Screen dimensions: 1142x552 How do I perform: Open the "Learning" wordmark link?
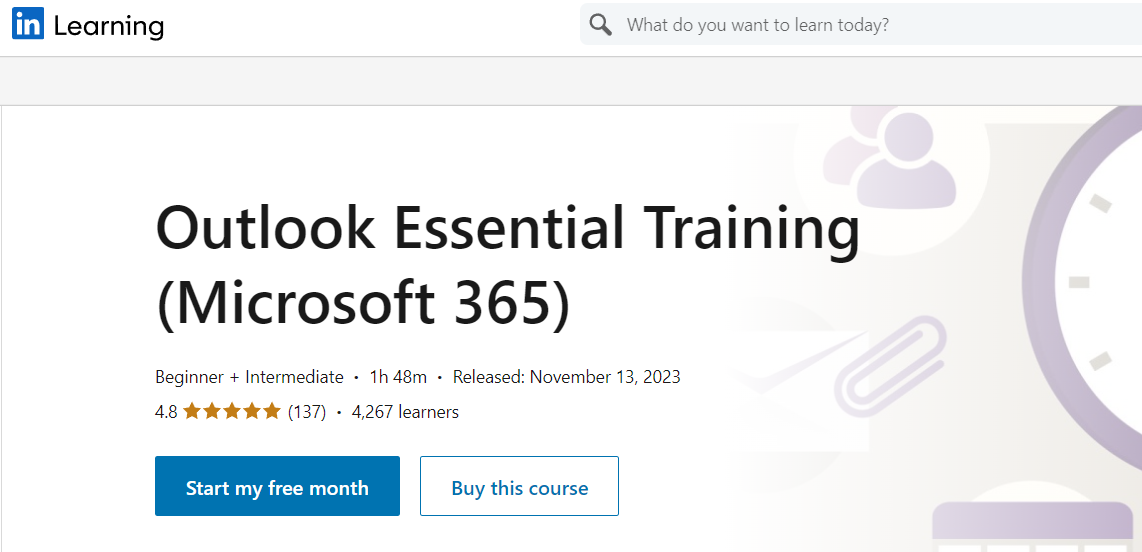[x=109, y=26]
